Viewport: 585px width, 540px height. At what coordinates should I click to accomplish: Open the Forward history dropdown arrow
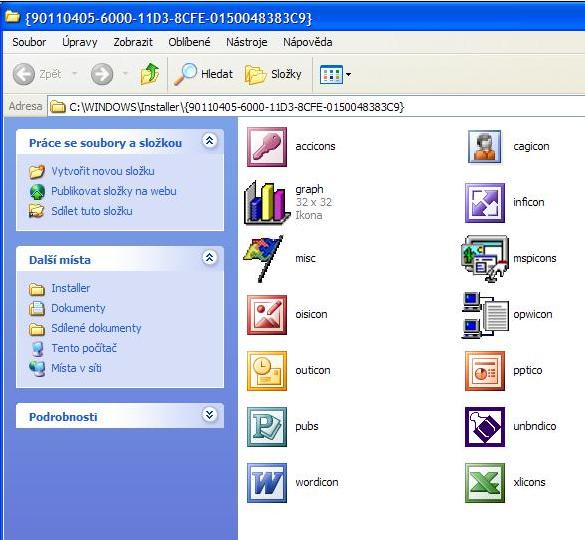point(125,74)
